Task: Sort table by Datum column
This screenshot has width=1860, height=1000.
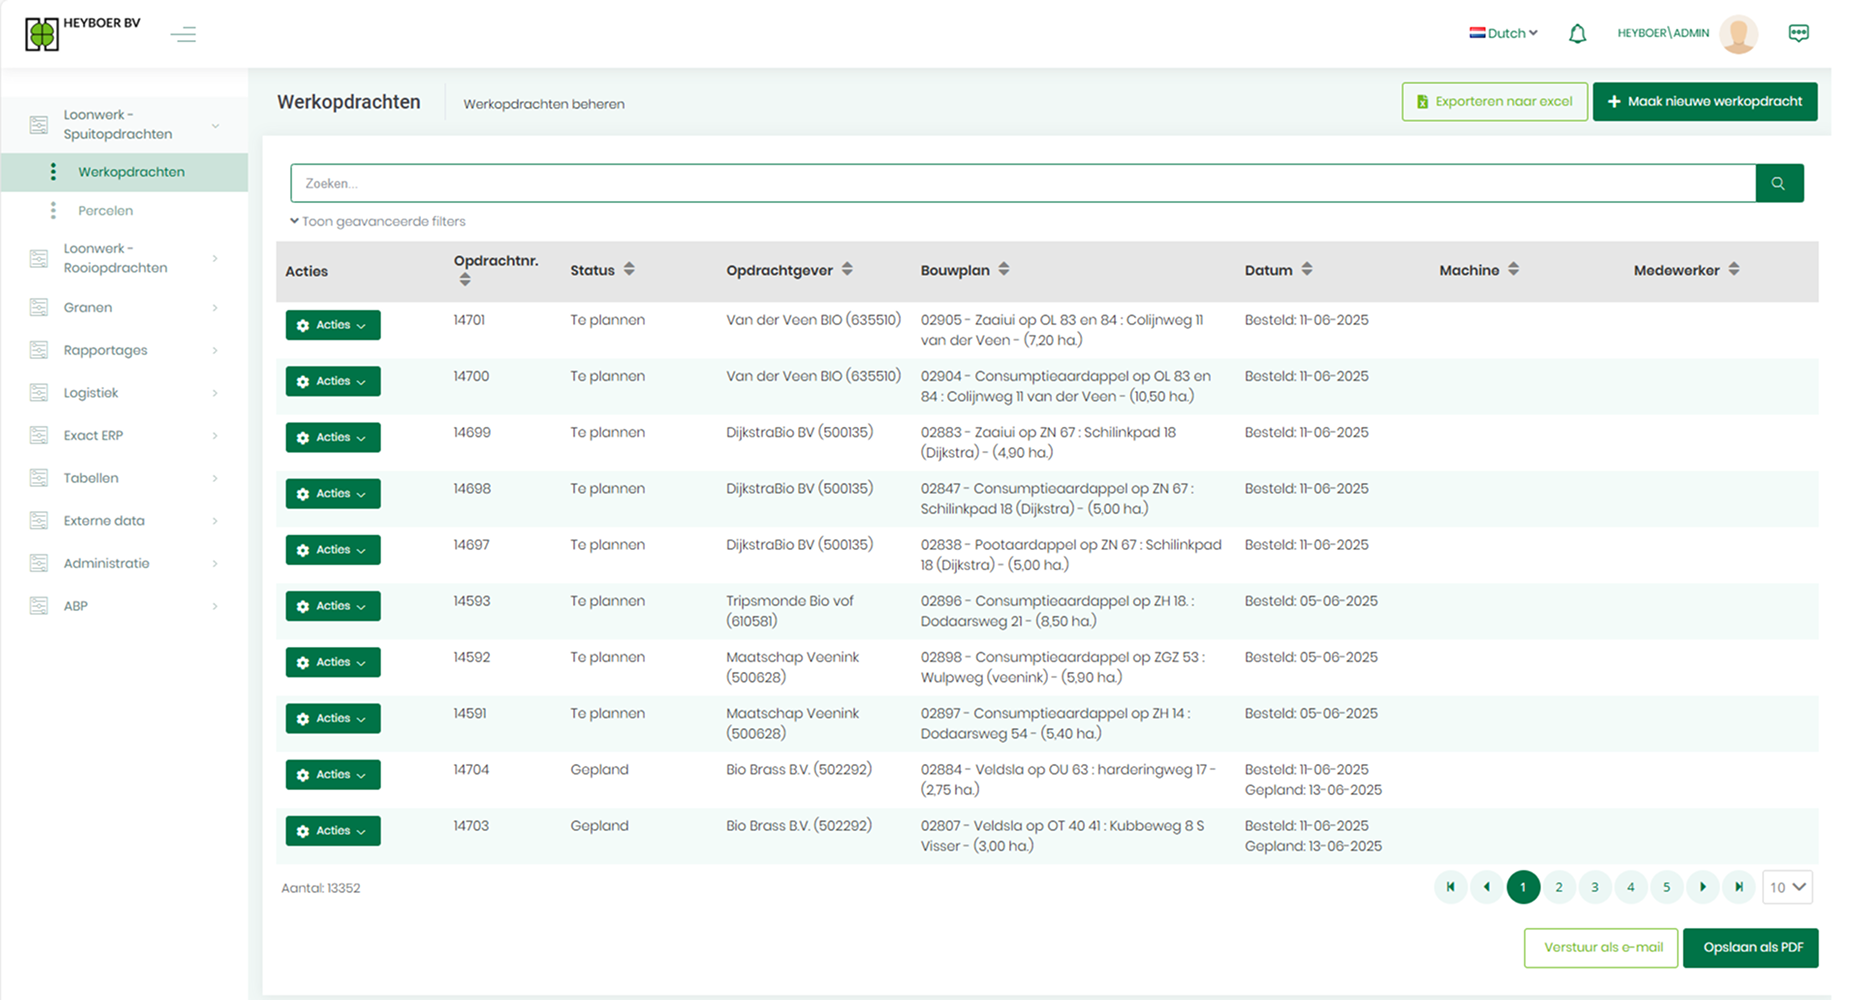Action: 1307,270
